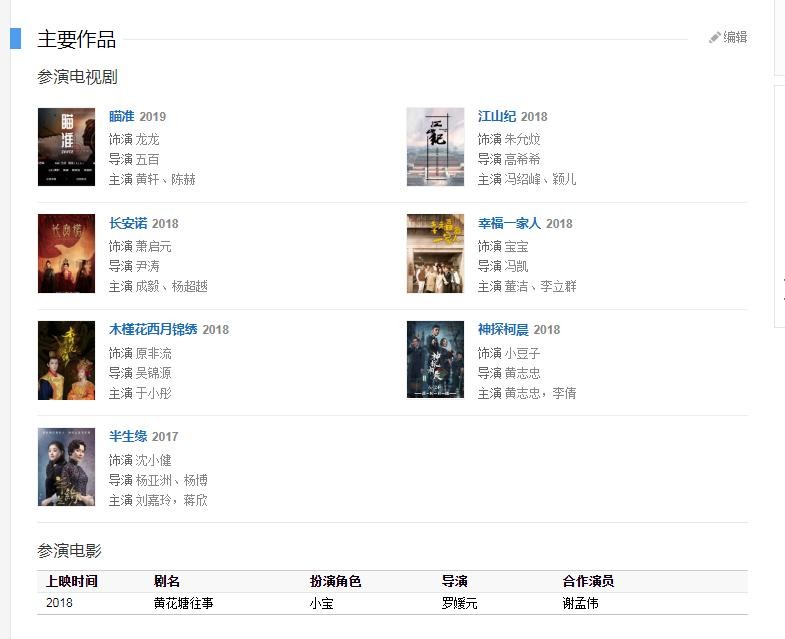Image resolution: width=785 pixels, height=639 pixels.
Task: Click the 剧名 column header
Action: coord(167,581)
